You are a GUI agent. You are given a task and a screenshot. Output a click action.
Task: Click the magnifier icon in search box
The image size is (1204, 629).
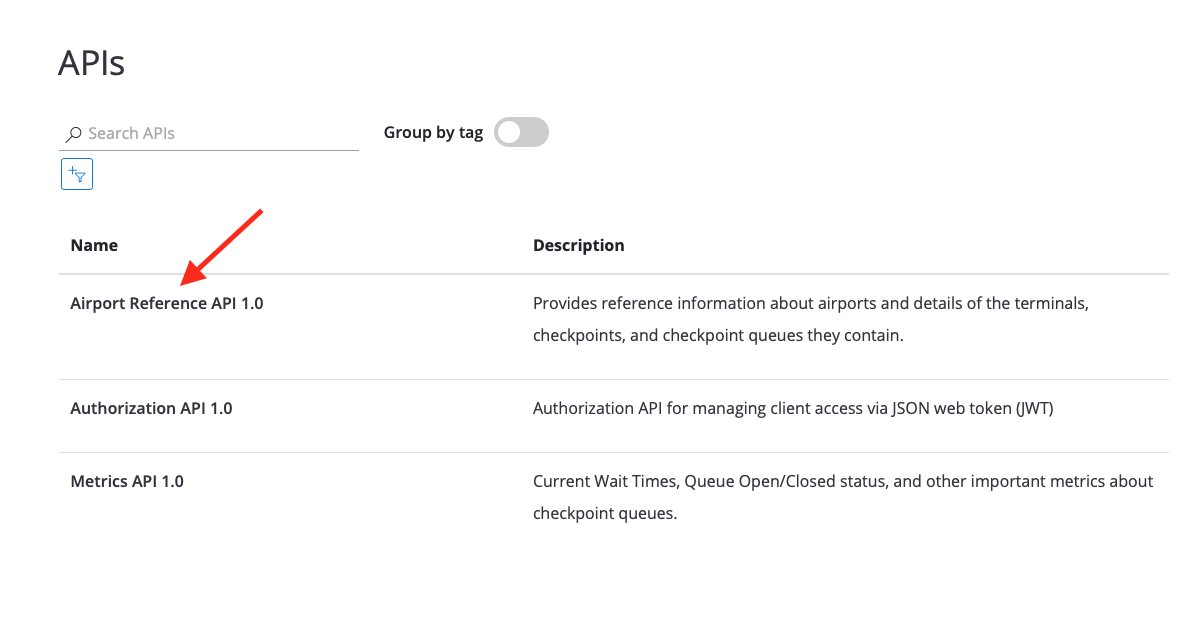73,134
